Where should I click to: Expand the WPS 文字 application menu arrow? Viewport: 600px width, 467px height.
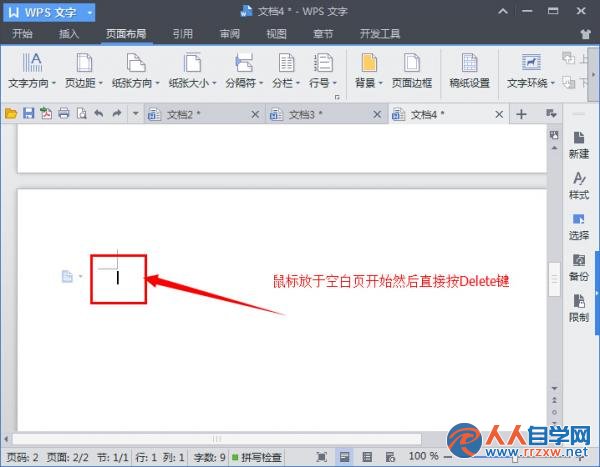(90, 13)
